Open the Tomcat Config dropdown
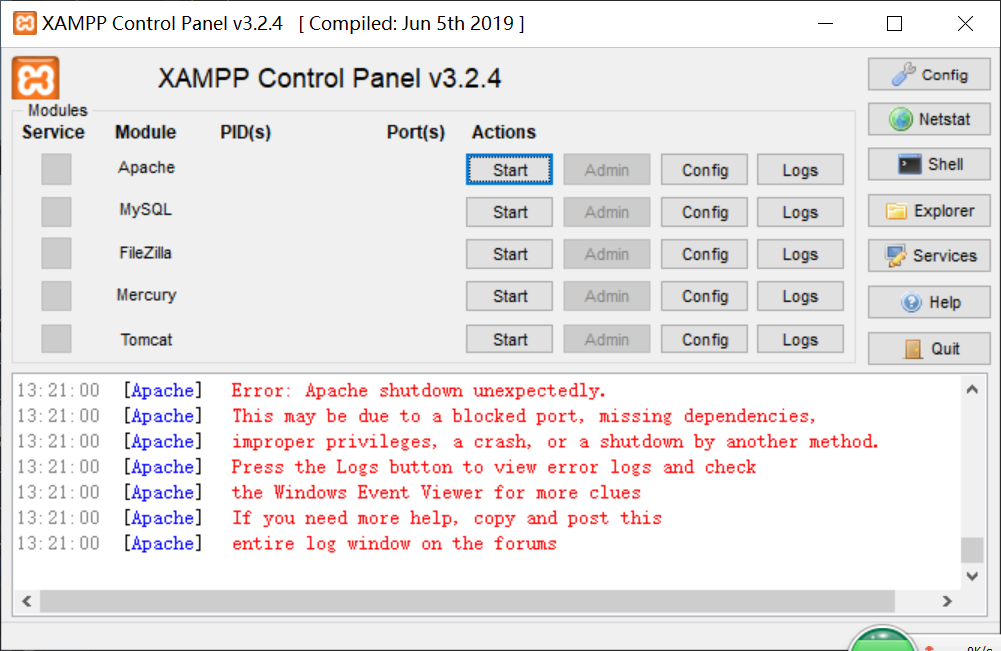Screen dimensions: 1001x651 [x=704, y=339]
